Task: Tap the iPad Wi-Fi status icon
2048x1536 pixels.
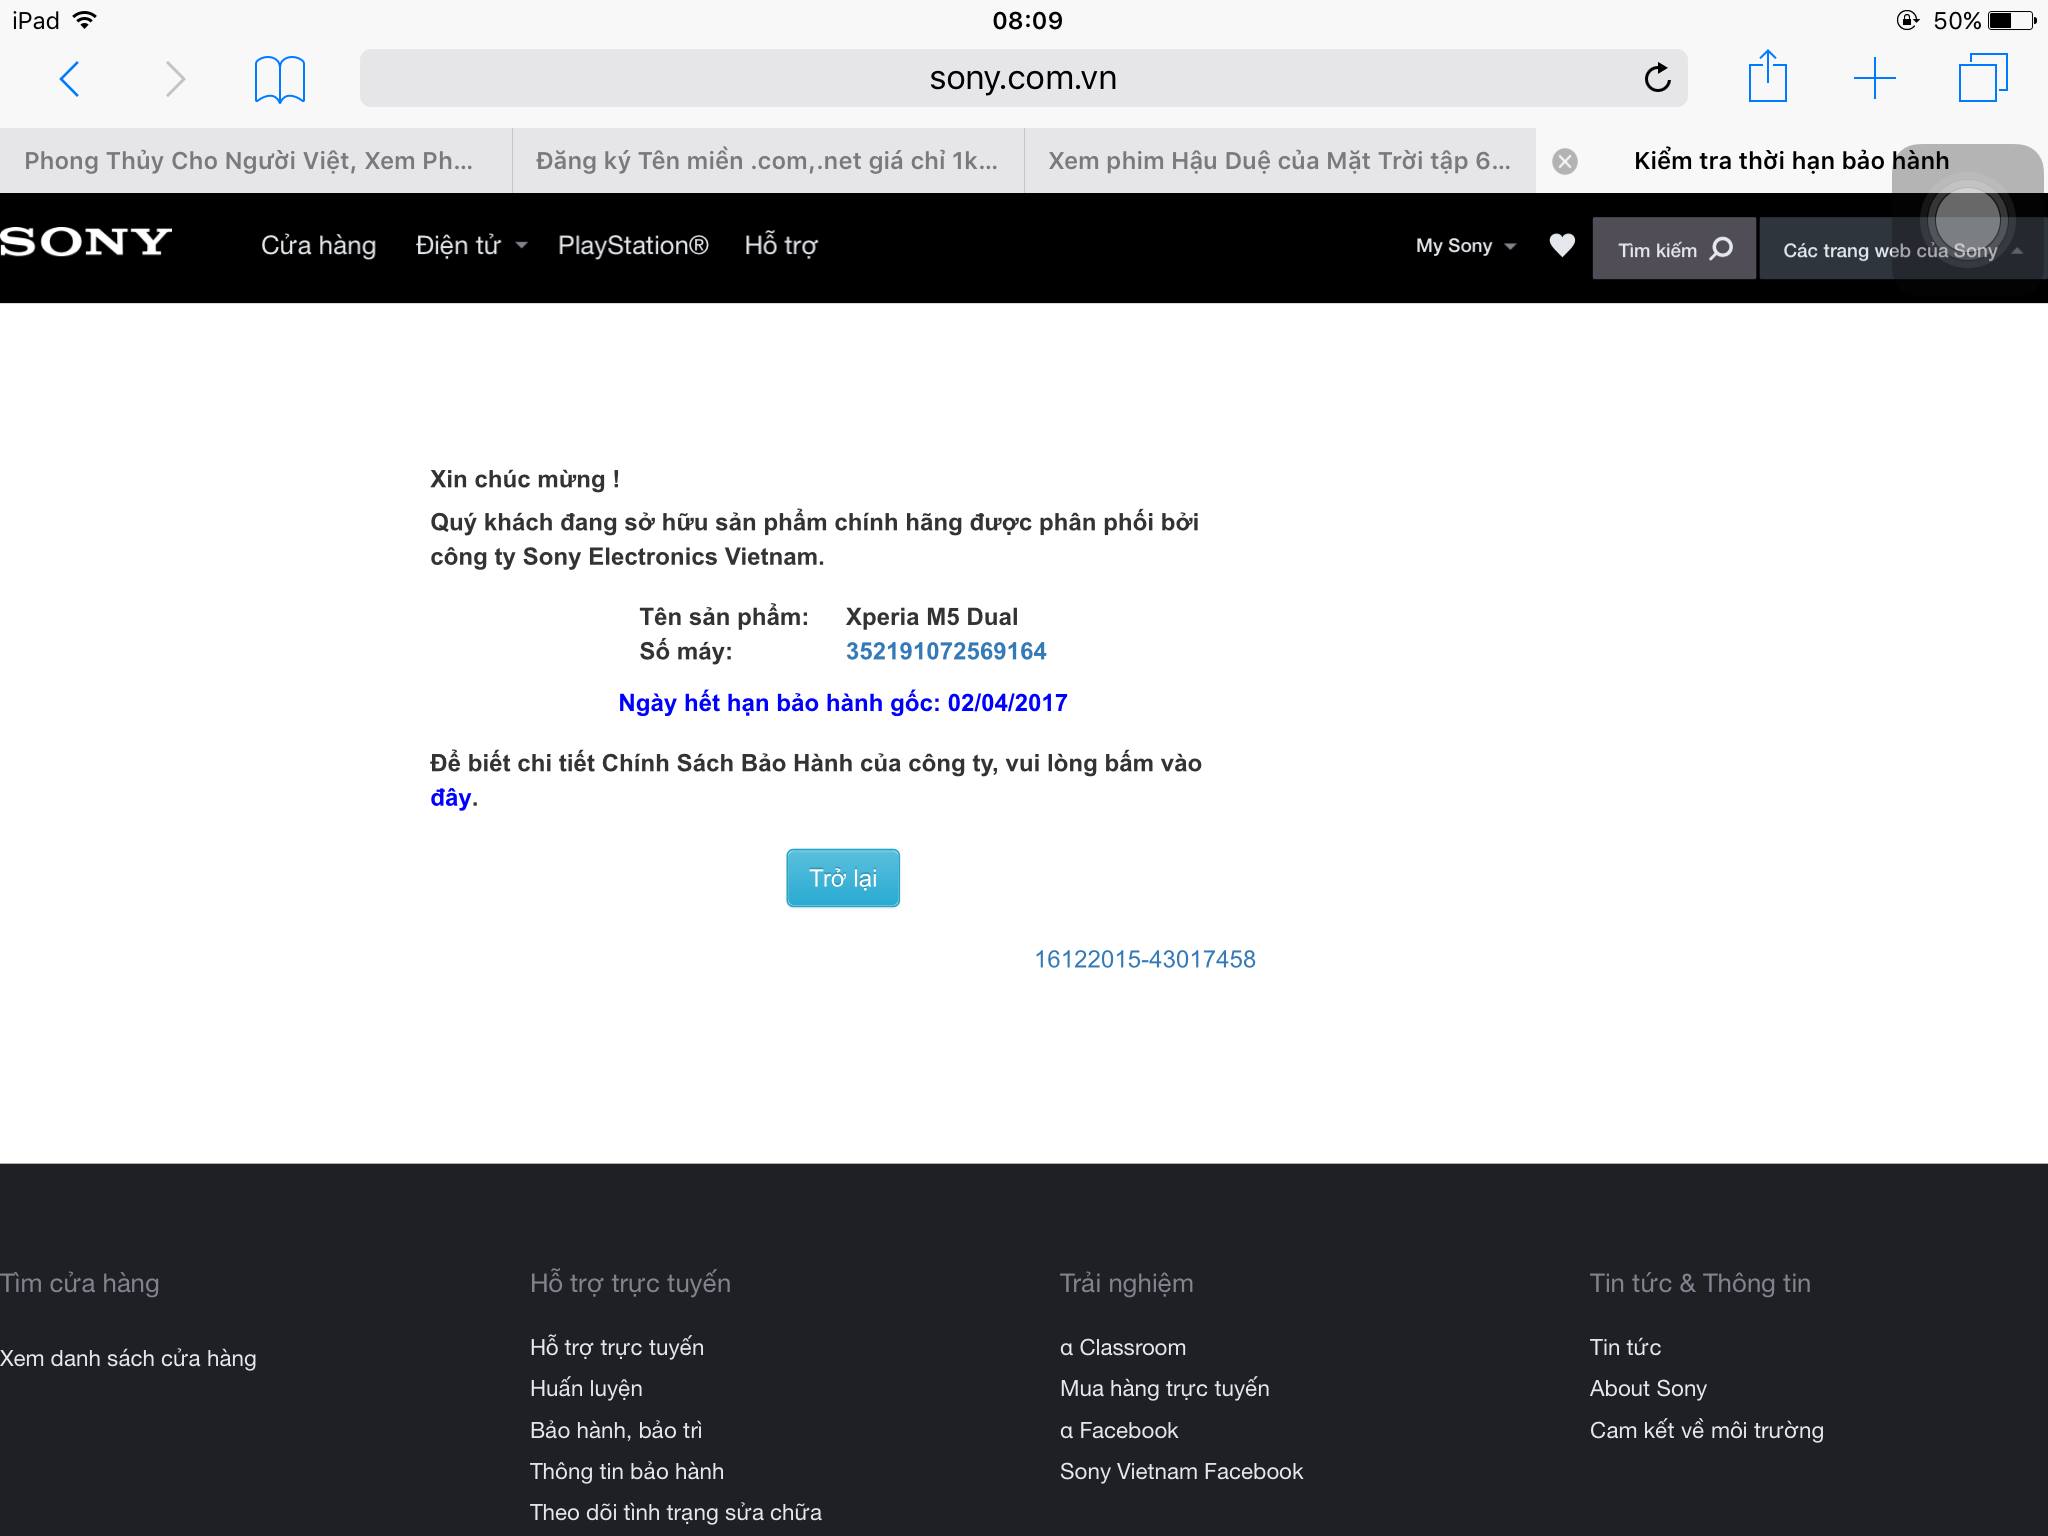Action: pos(85,20)
